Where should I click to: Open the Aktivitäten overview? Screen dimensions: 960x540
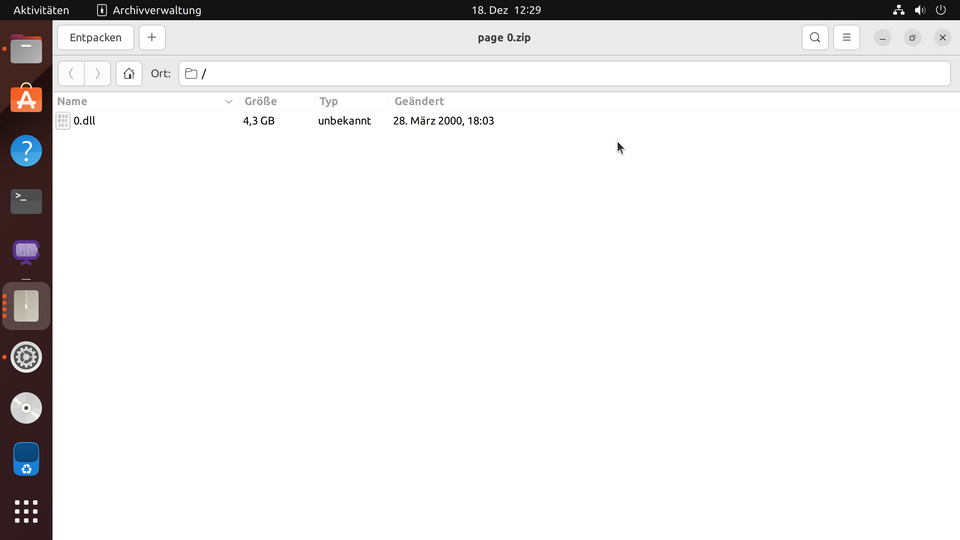[x=41, y=10]
